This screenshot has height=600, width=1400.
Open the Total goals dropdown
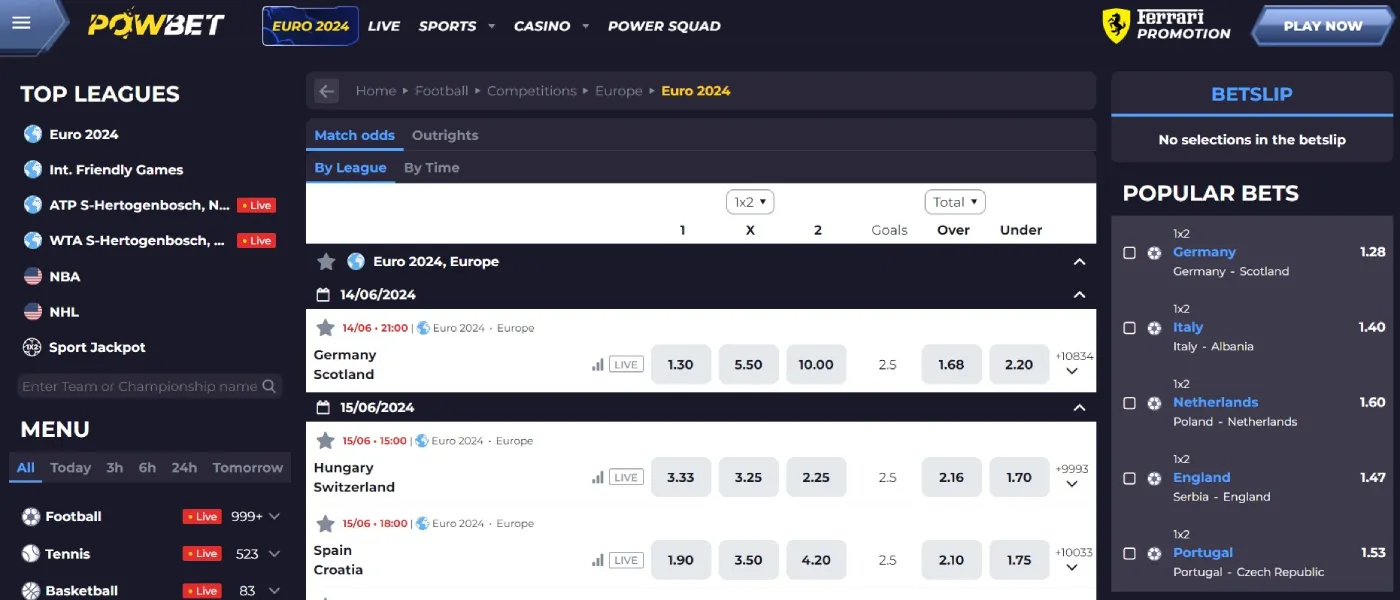pyautogui.click(x=954, y=201)
